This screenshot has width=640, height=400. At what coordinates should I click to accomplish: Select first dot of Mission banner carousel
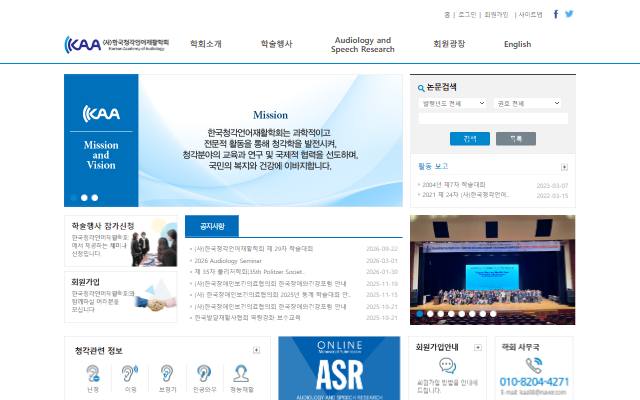coord(73,198)
